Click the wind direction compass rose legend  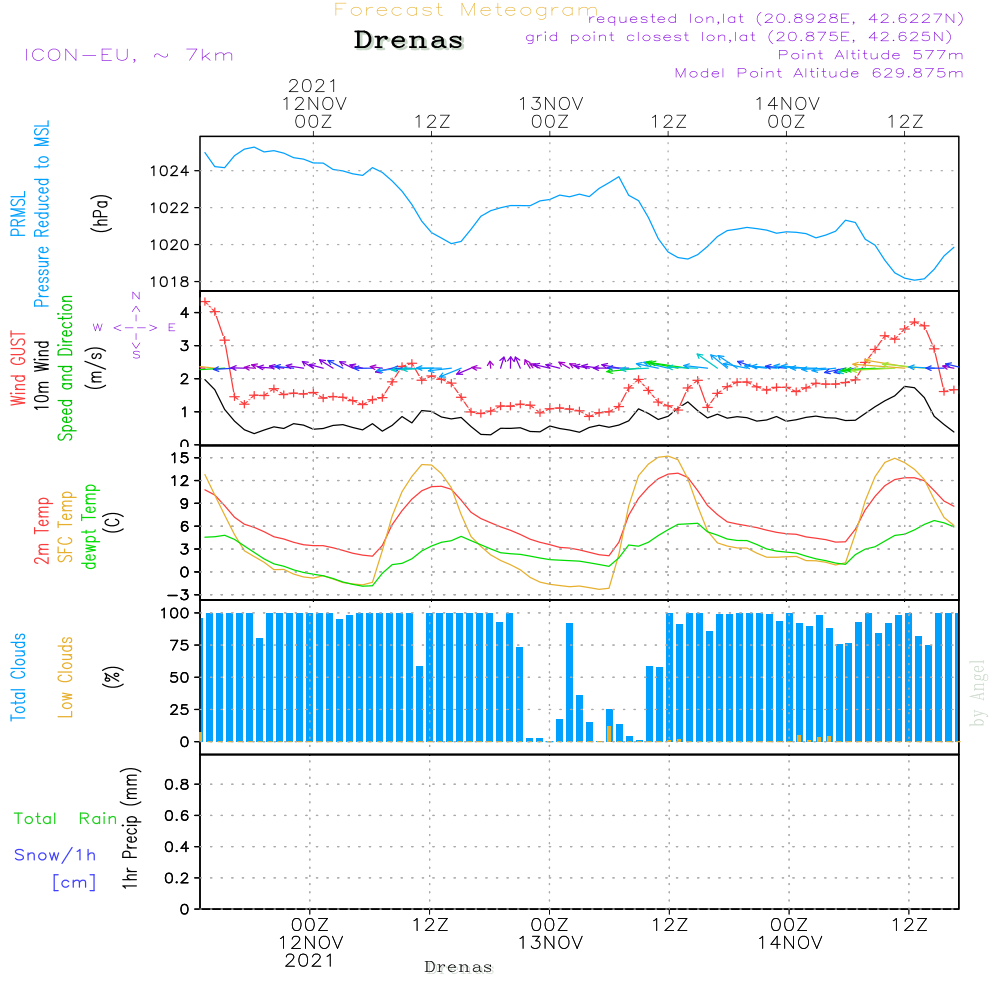[x=135, y=326]
